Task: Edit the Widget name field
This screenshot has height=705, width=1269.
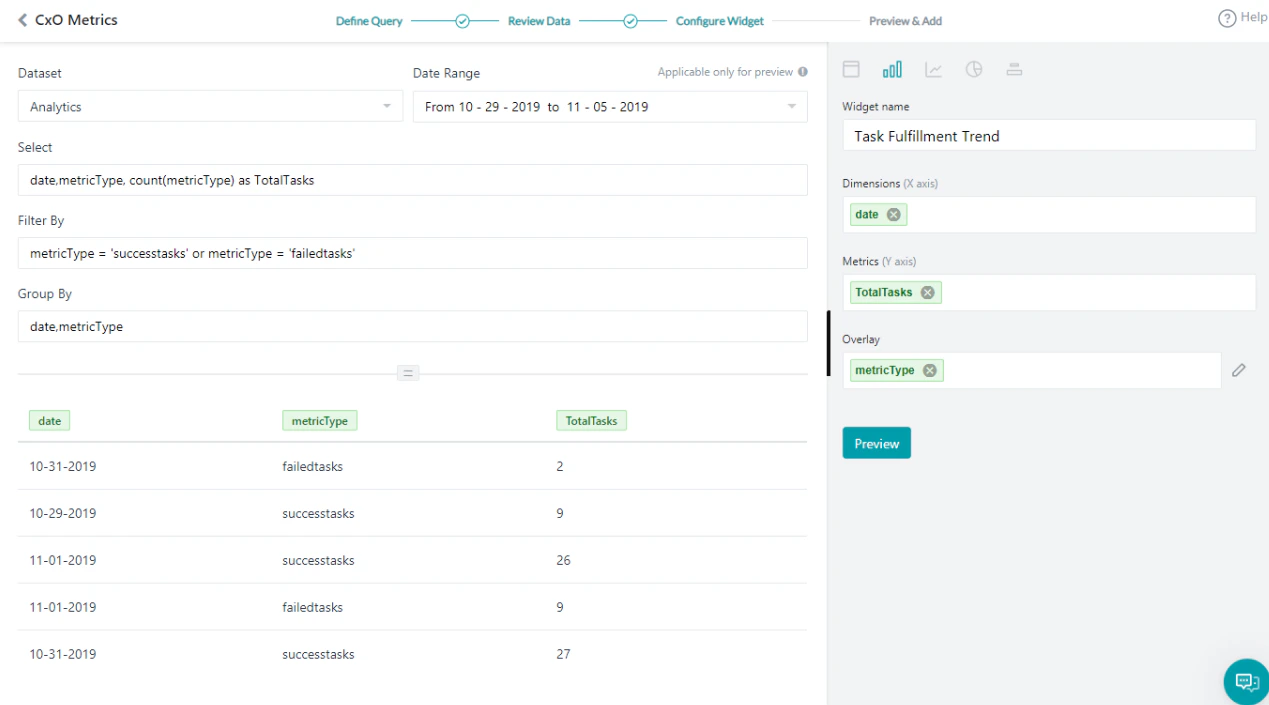Action: pyautogui.click(x=1048, y=135)
